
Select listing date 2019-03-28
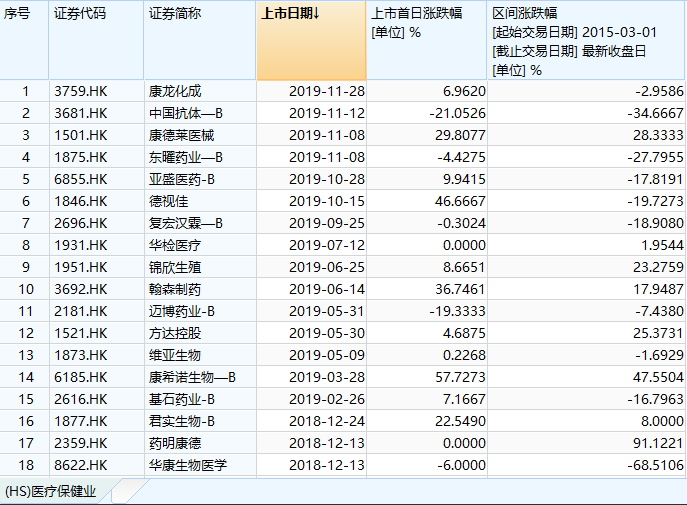[x=327, y=377]
